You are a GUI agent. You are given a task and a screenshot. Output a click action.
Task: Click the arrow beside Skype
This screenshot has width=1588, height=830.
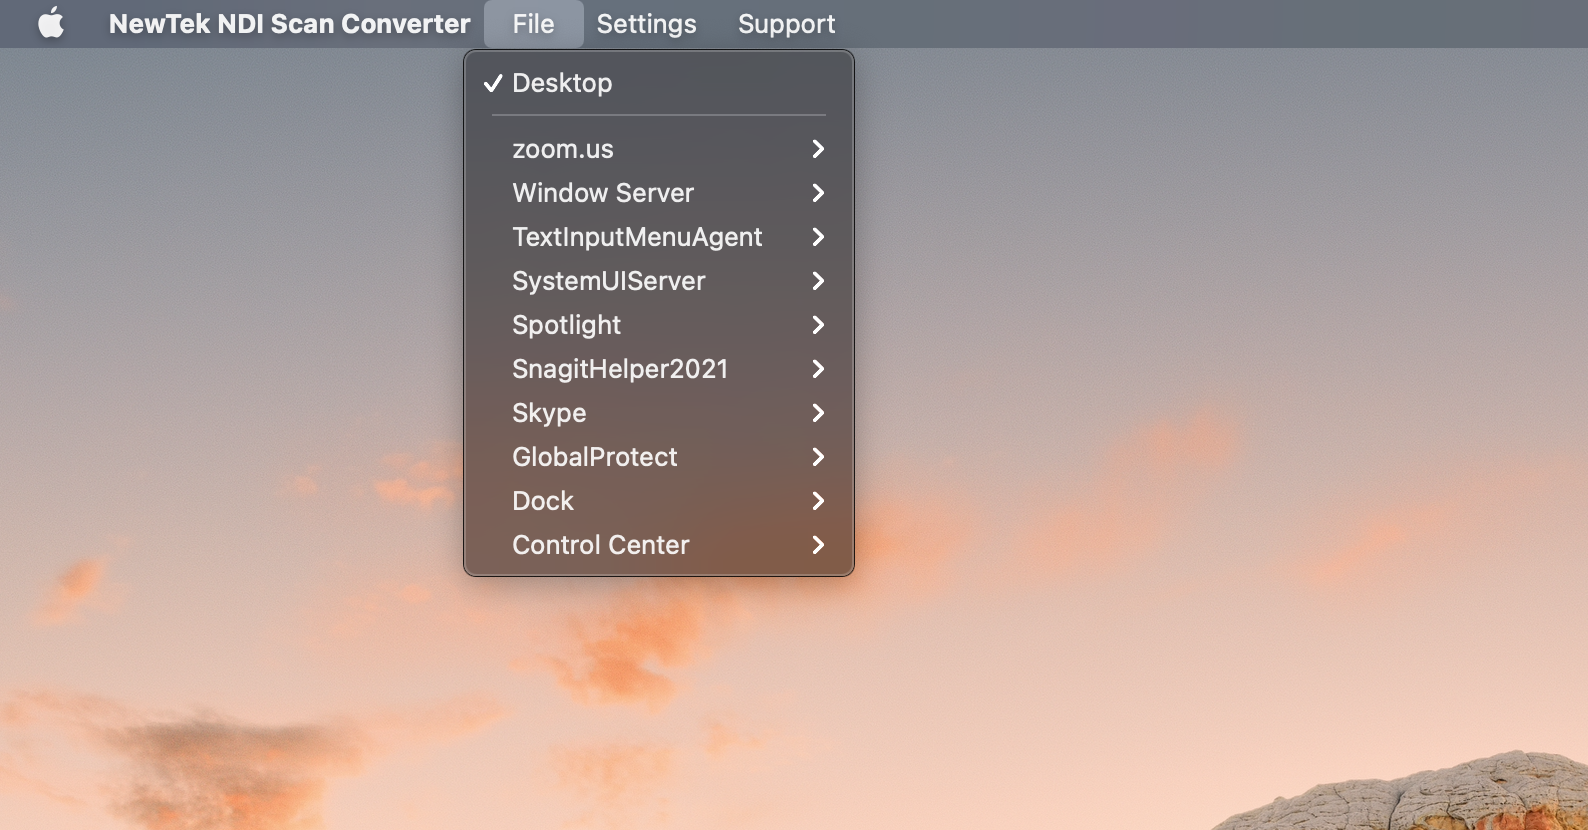tap(817, 413)
